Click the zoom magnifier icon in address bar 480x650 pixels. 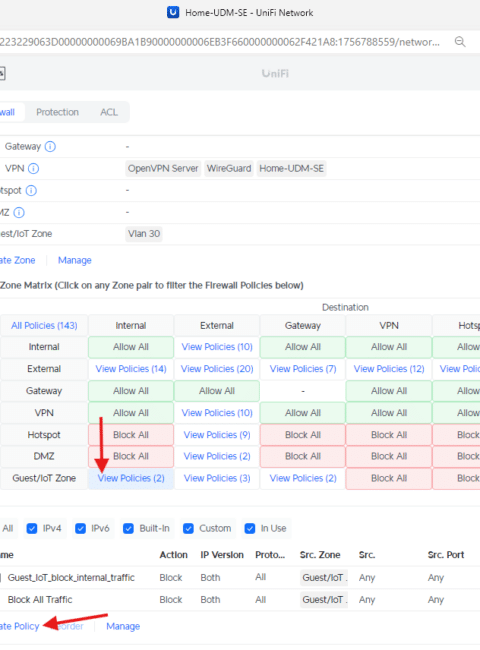(460, 42)
